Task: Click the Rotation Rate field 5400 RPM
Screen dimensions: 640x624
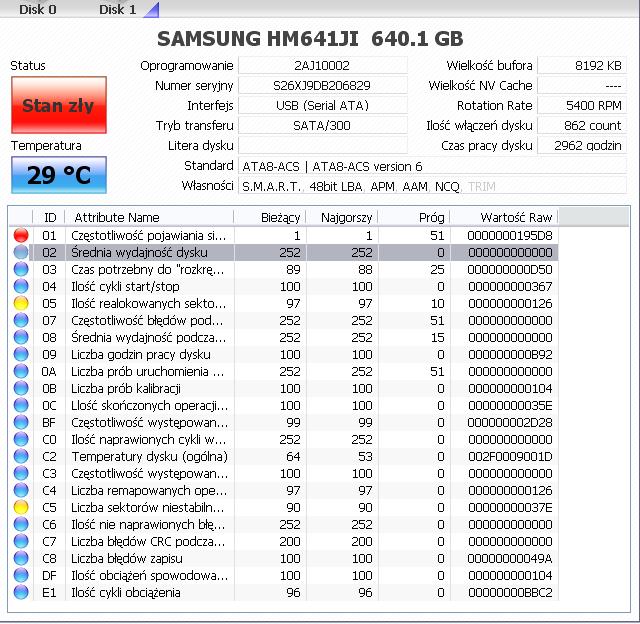Action: (582, 105)
